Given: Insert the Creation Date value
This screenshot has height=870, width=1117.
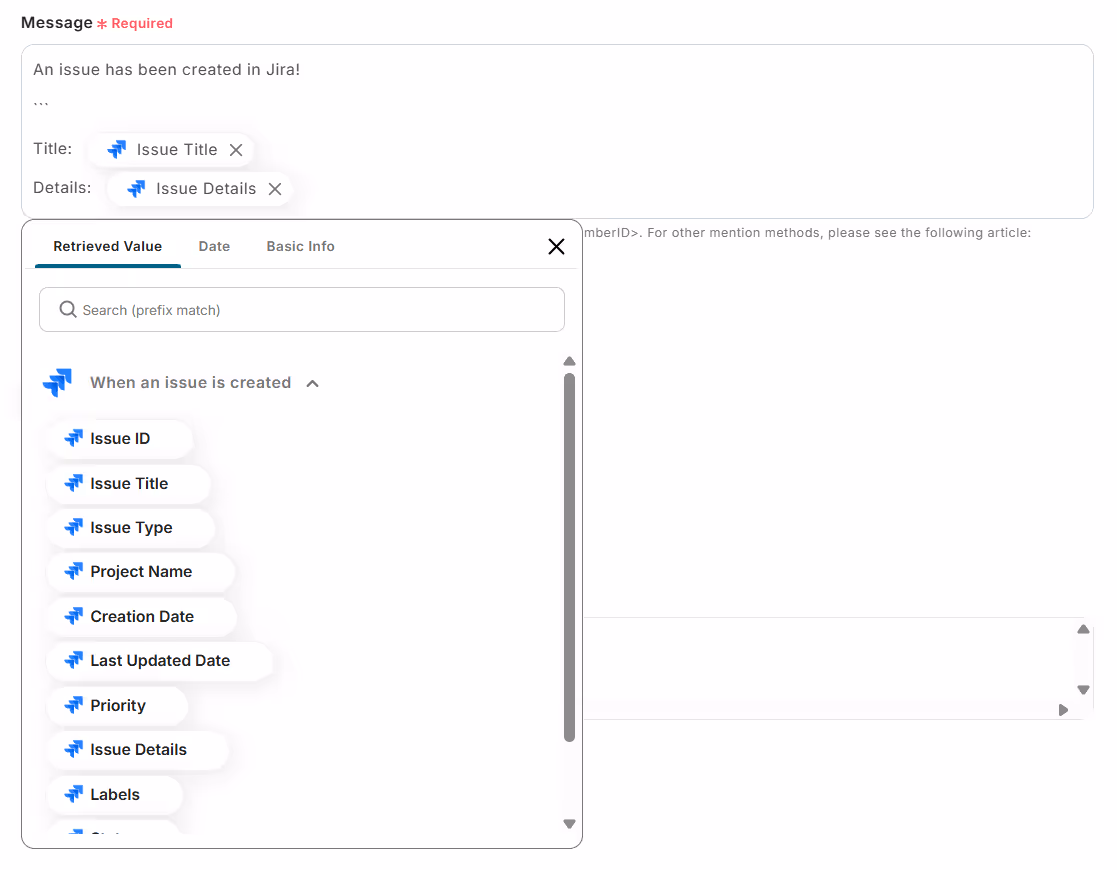Looking at the screenshot, I should click(141, 617).
